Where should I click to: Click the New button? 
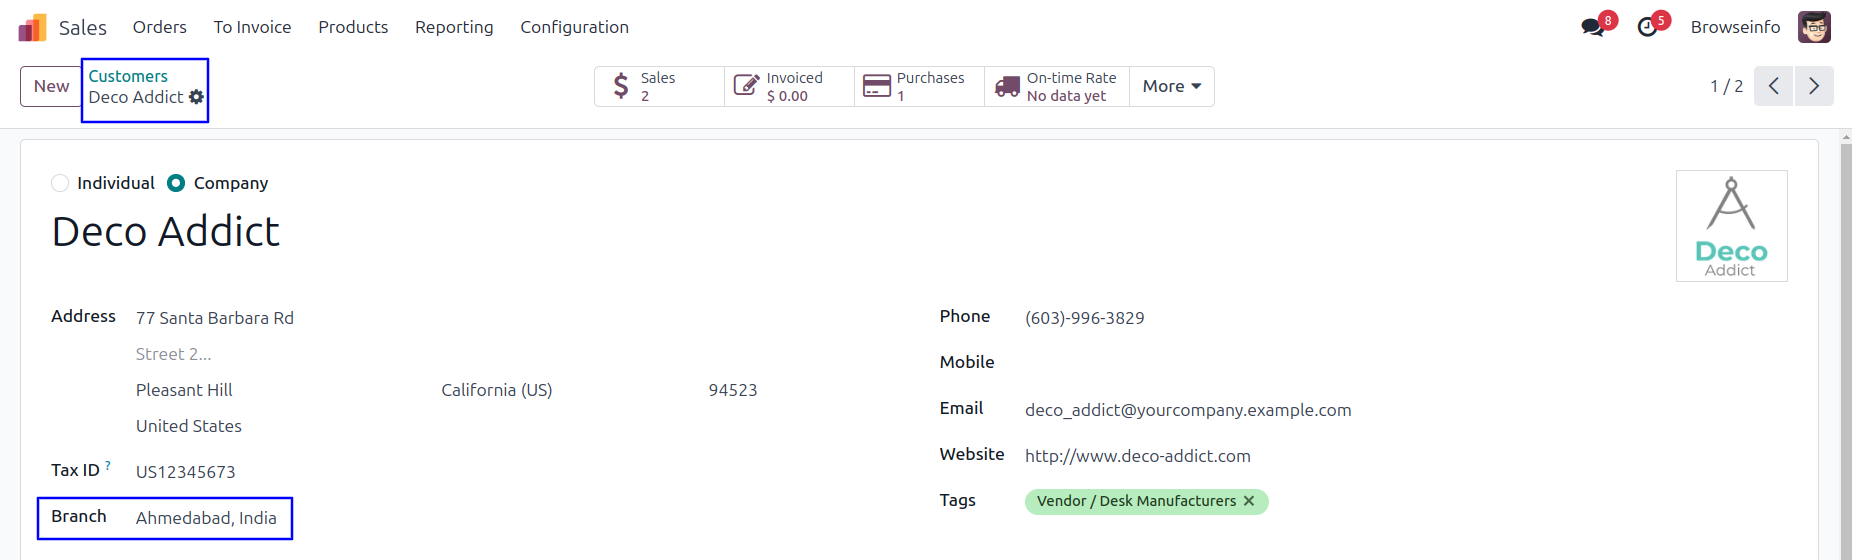click(51, 86)
